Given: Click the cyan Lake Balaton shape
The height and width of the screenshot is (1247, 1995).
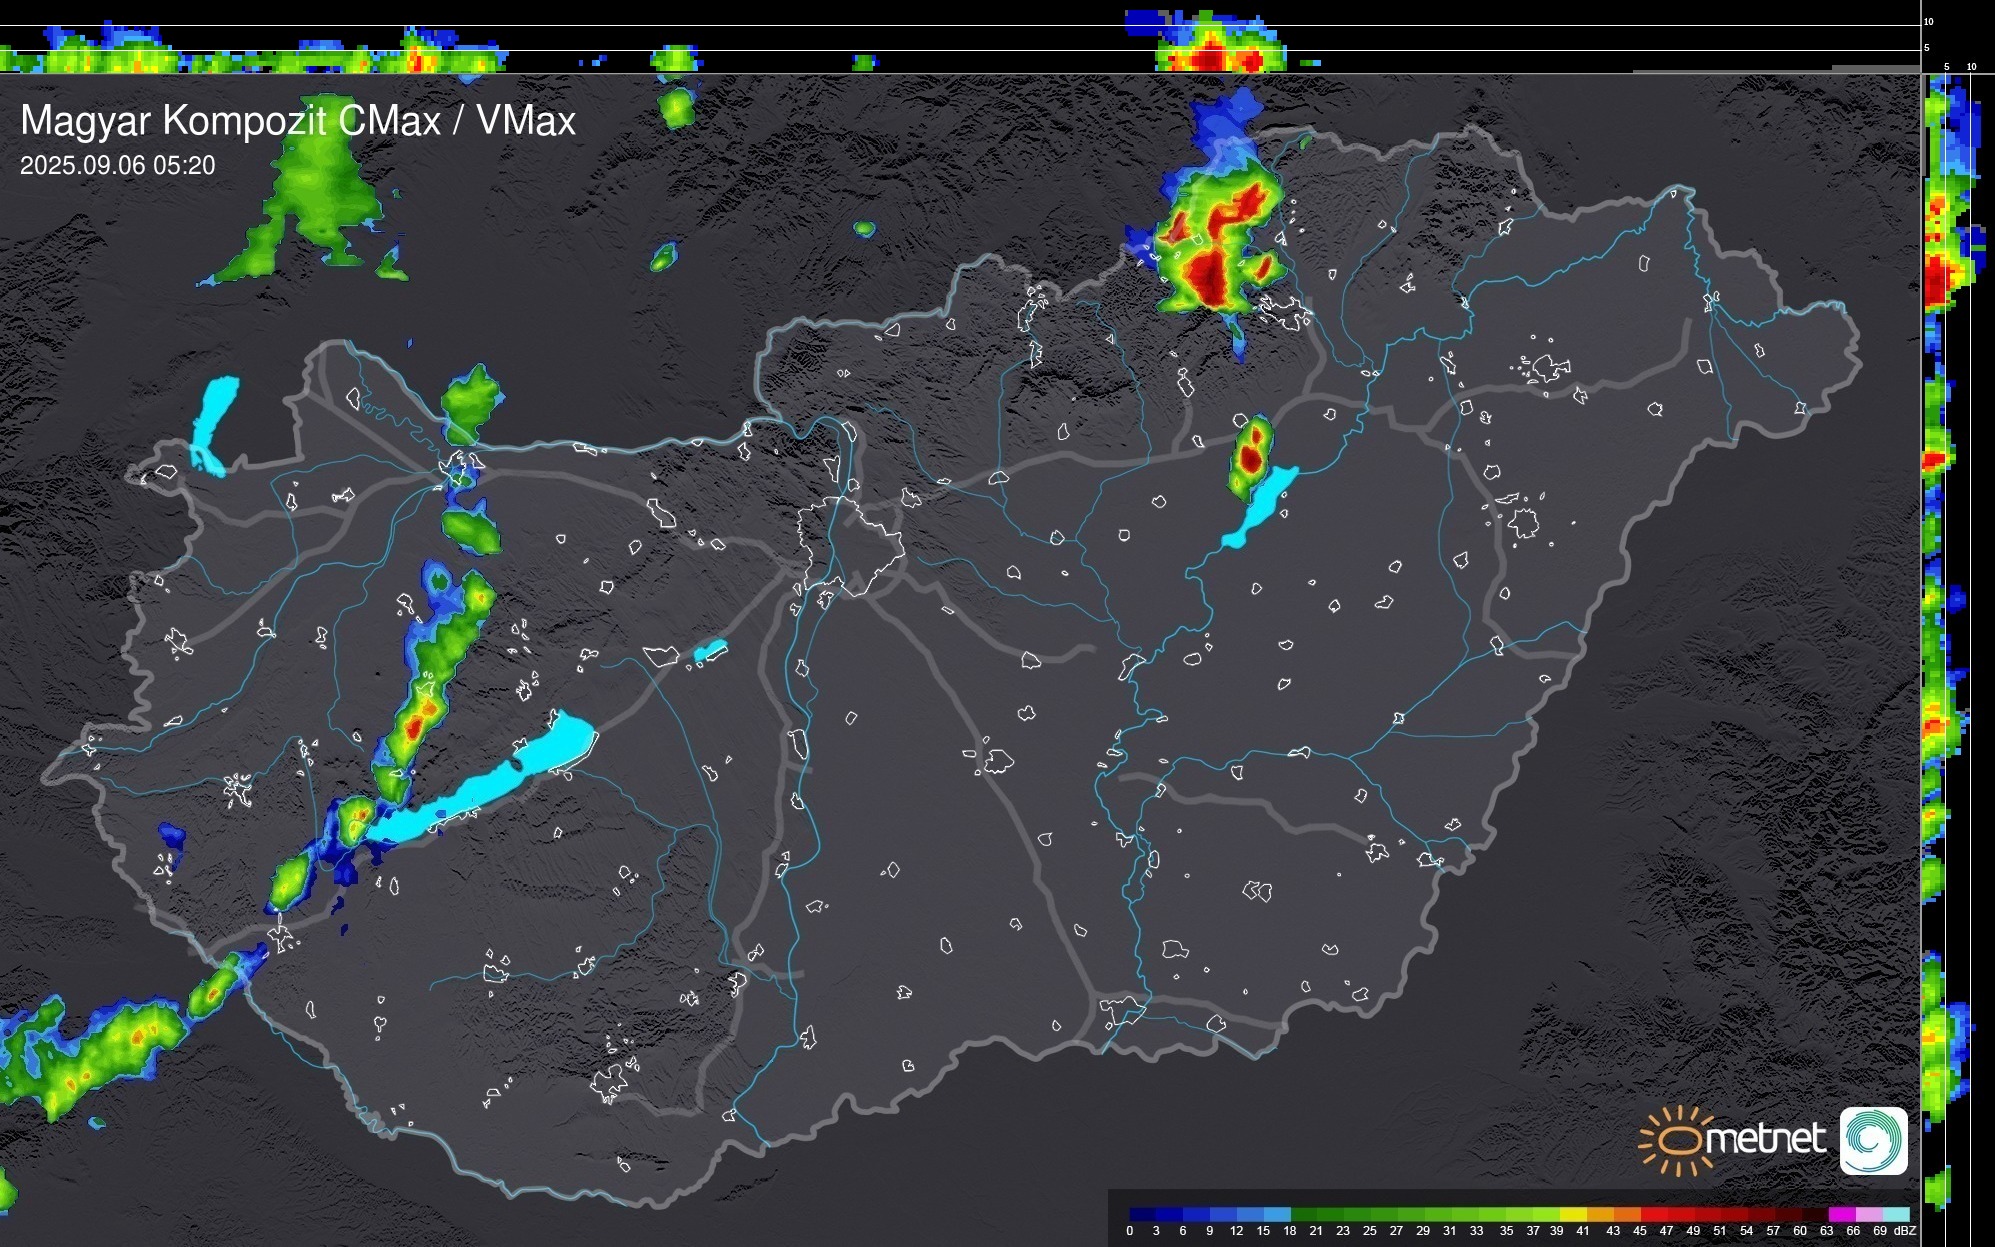Looking at the screenshot, I should point(490,785).
